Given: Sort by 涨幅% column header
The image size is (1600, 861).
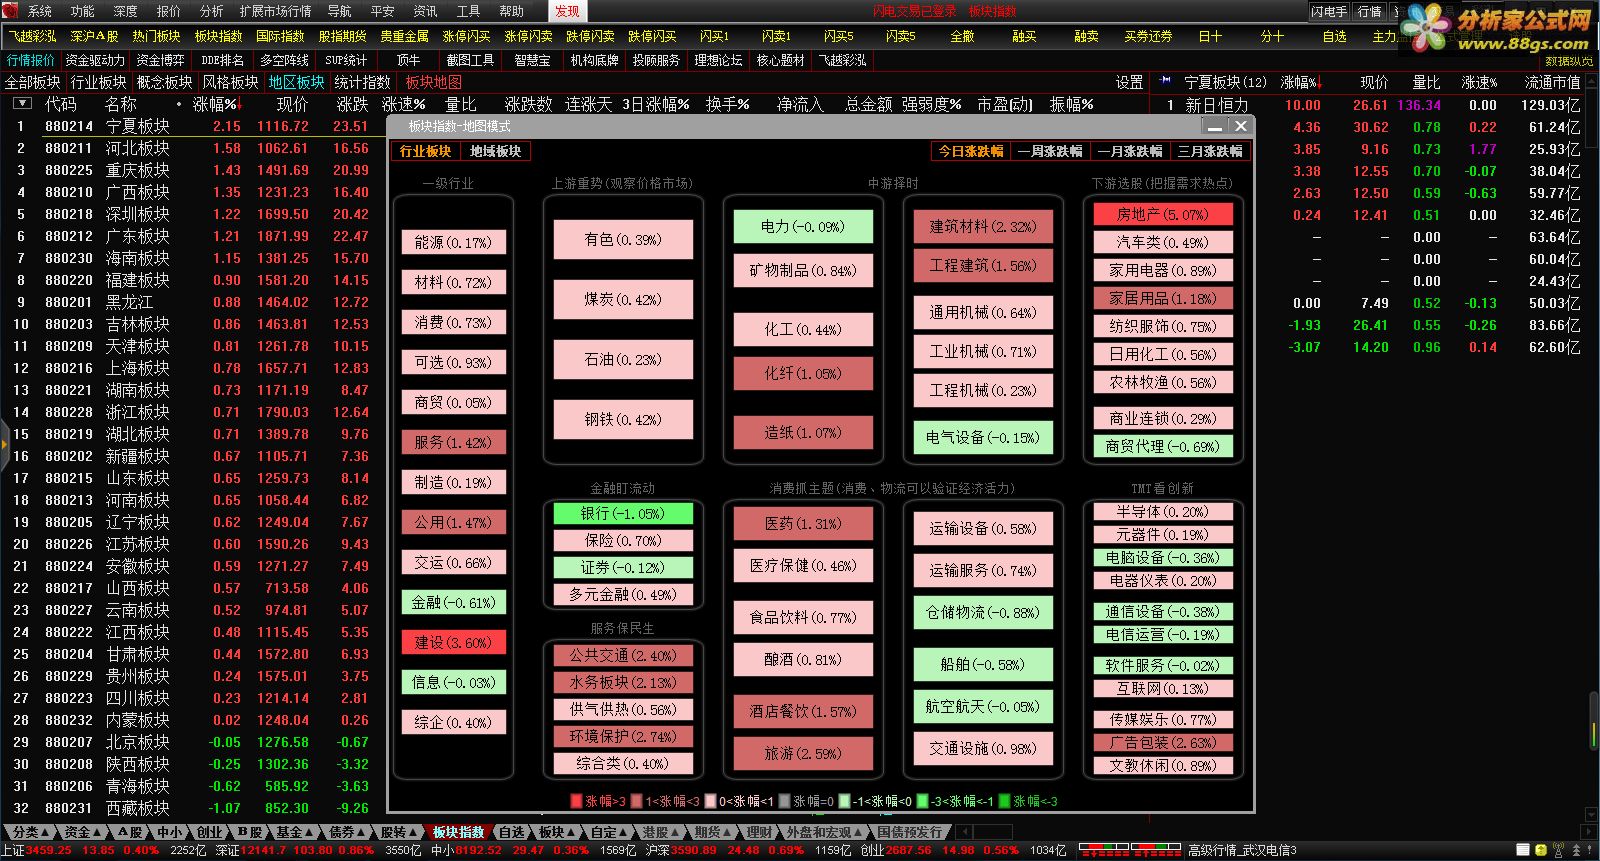Looking at the screenshot, I should [216, 104].
